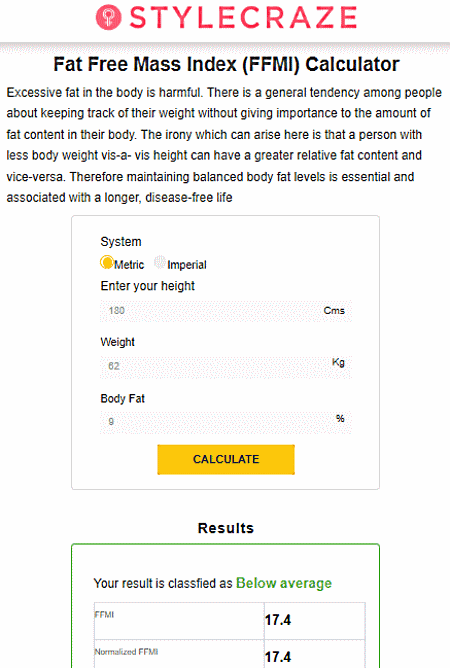This screenshot has width=450, height=668.
Task: Click the Kg unit label
Action: coord(338,363)
